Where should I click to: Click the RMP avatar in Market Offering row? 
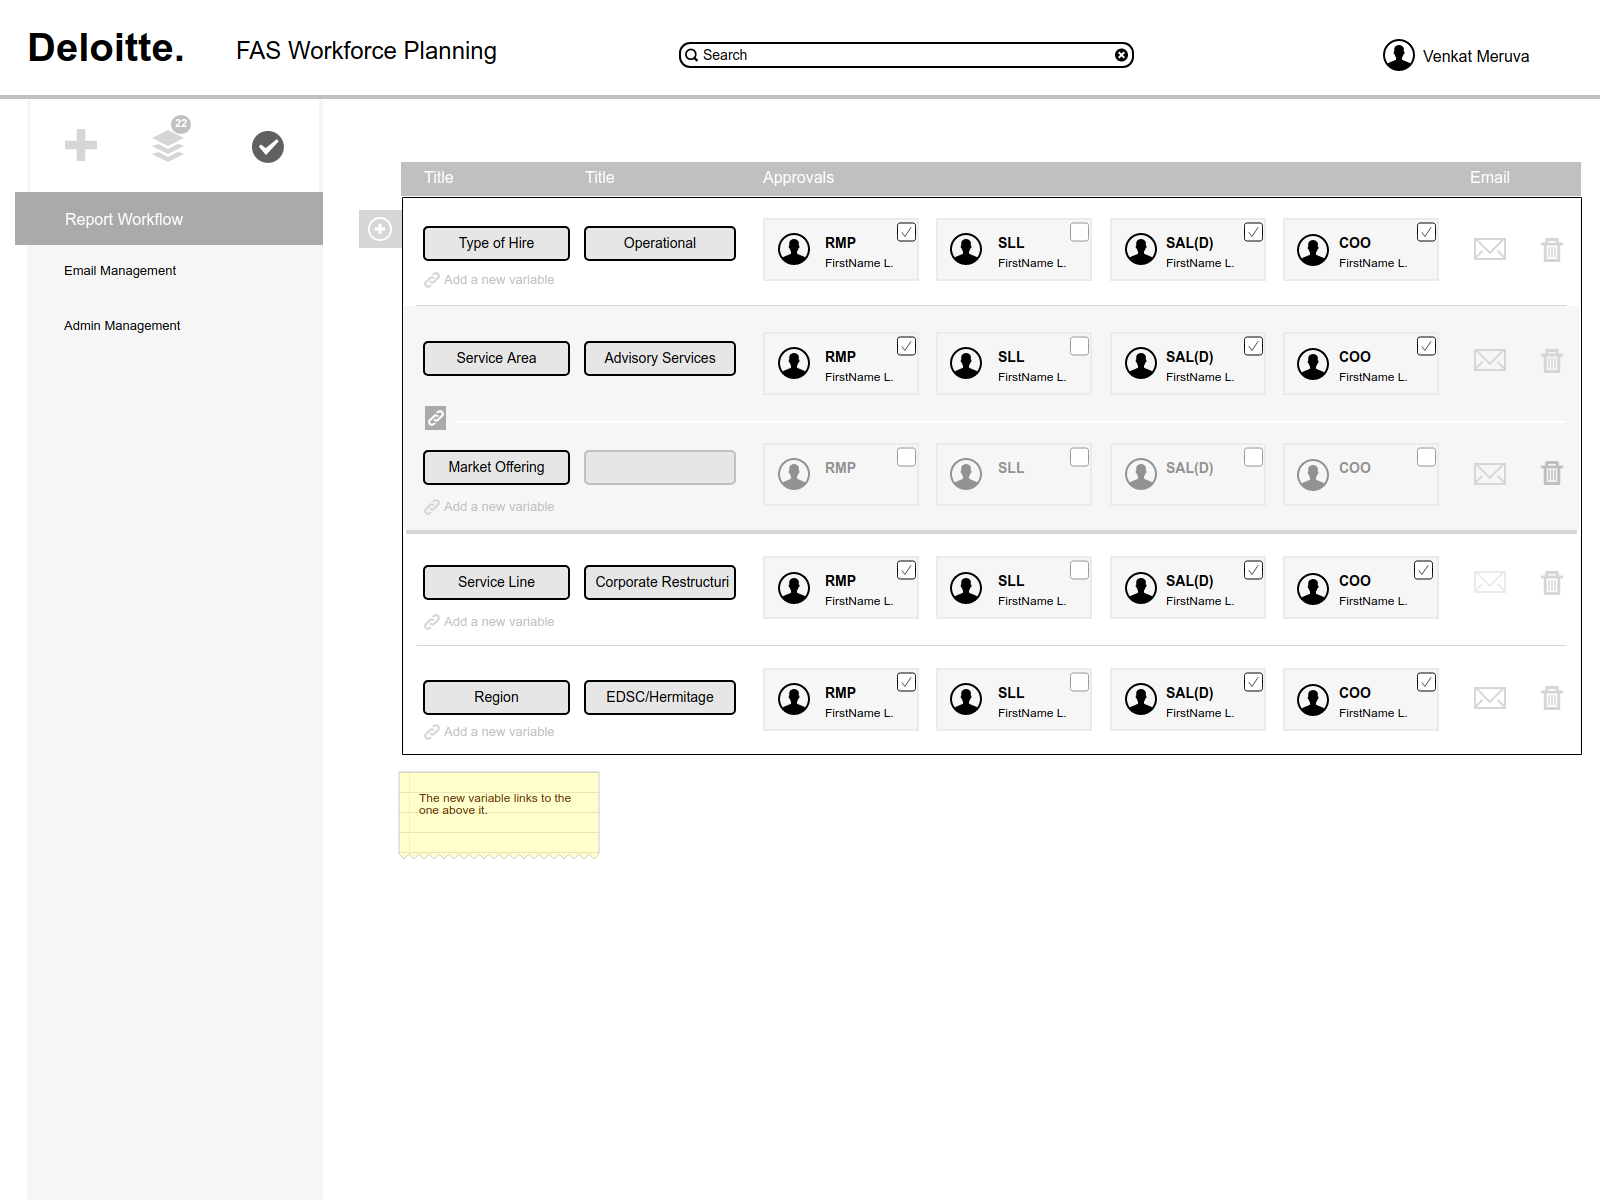(x=794, y=474)
